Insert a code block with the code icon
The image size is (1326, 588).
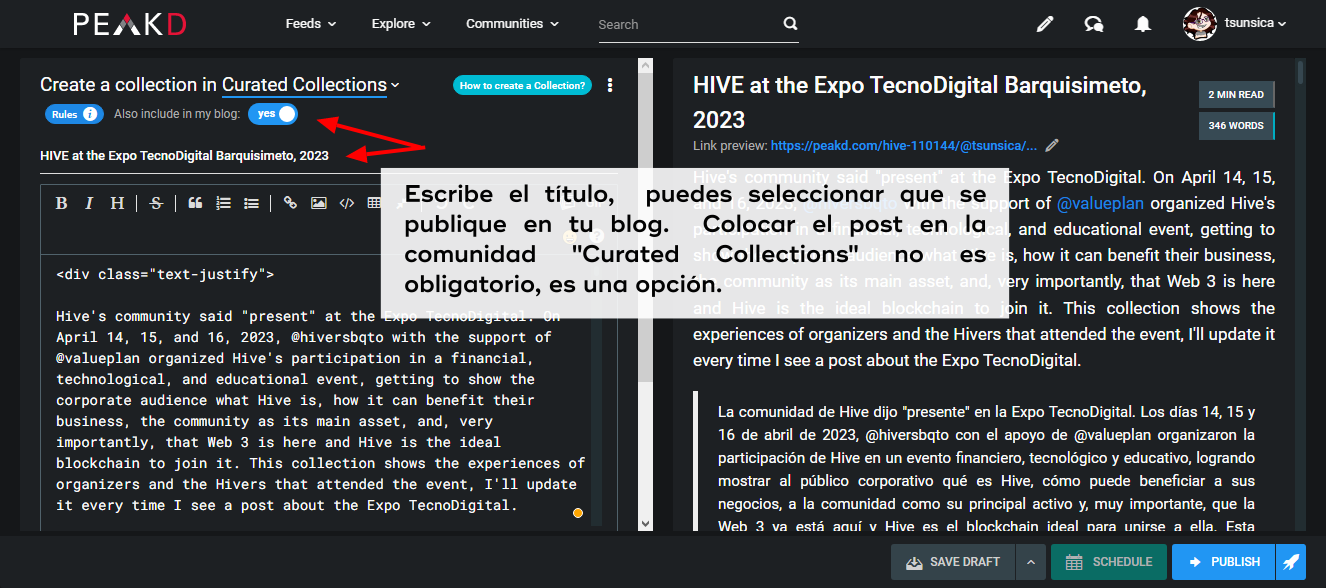pyautogui.click(x=346, y=203)
